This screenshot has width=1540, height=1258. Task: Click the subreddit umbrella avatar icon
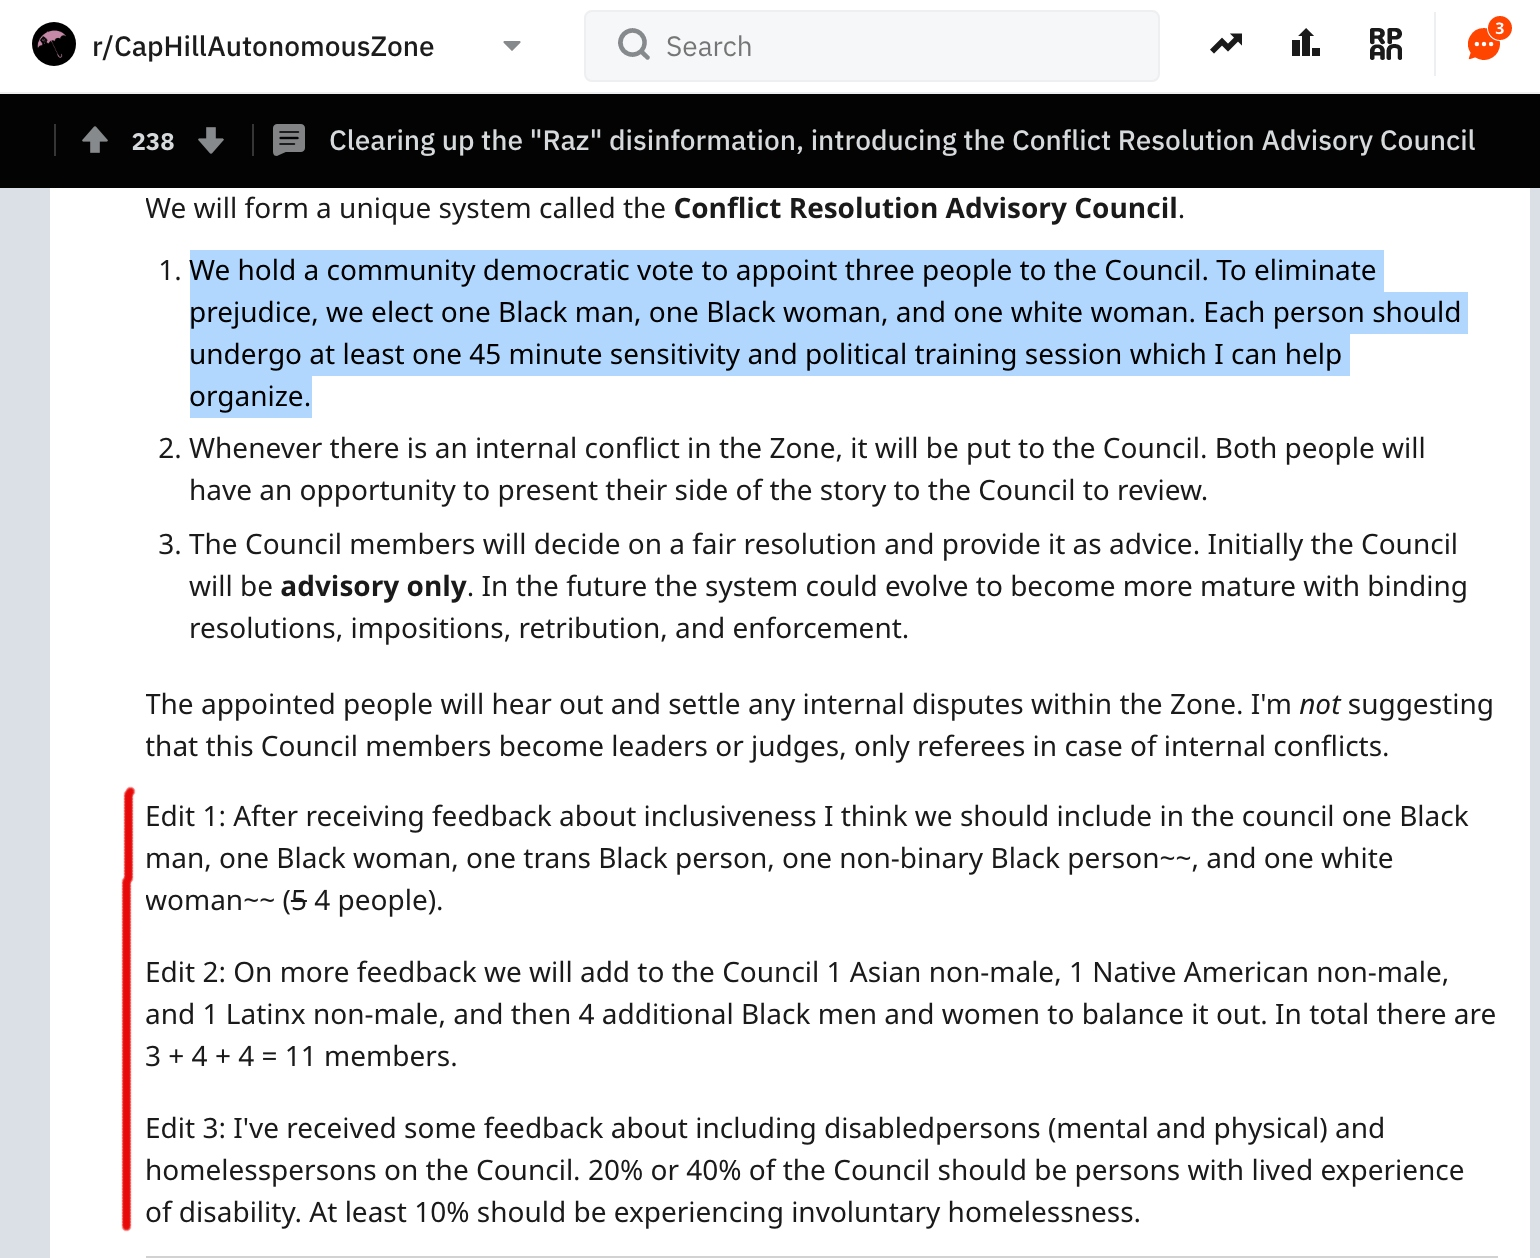[54, 45]
